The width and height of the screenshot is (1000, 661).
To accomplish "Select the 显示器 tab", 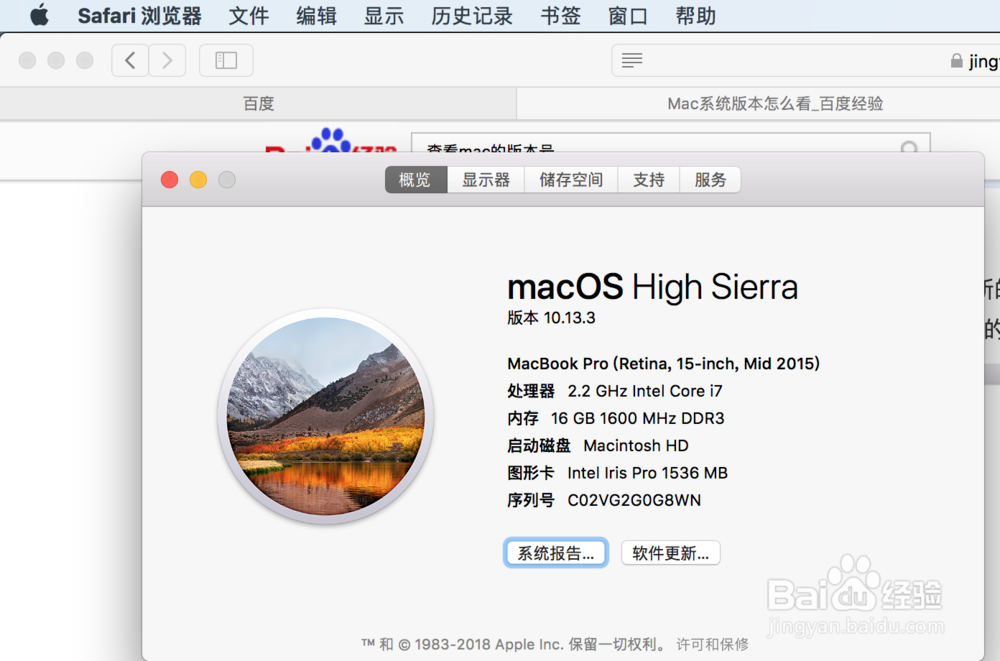I will (x=486, y=180).
